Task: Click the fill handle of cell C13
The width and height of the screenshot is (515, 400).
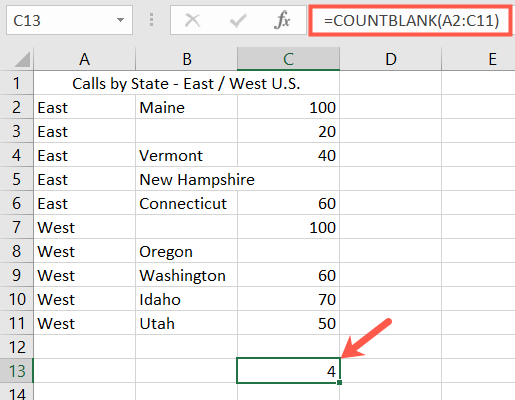Action: [339, 382]
